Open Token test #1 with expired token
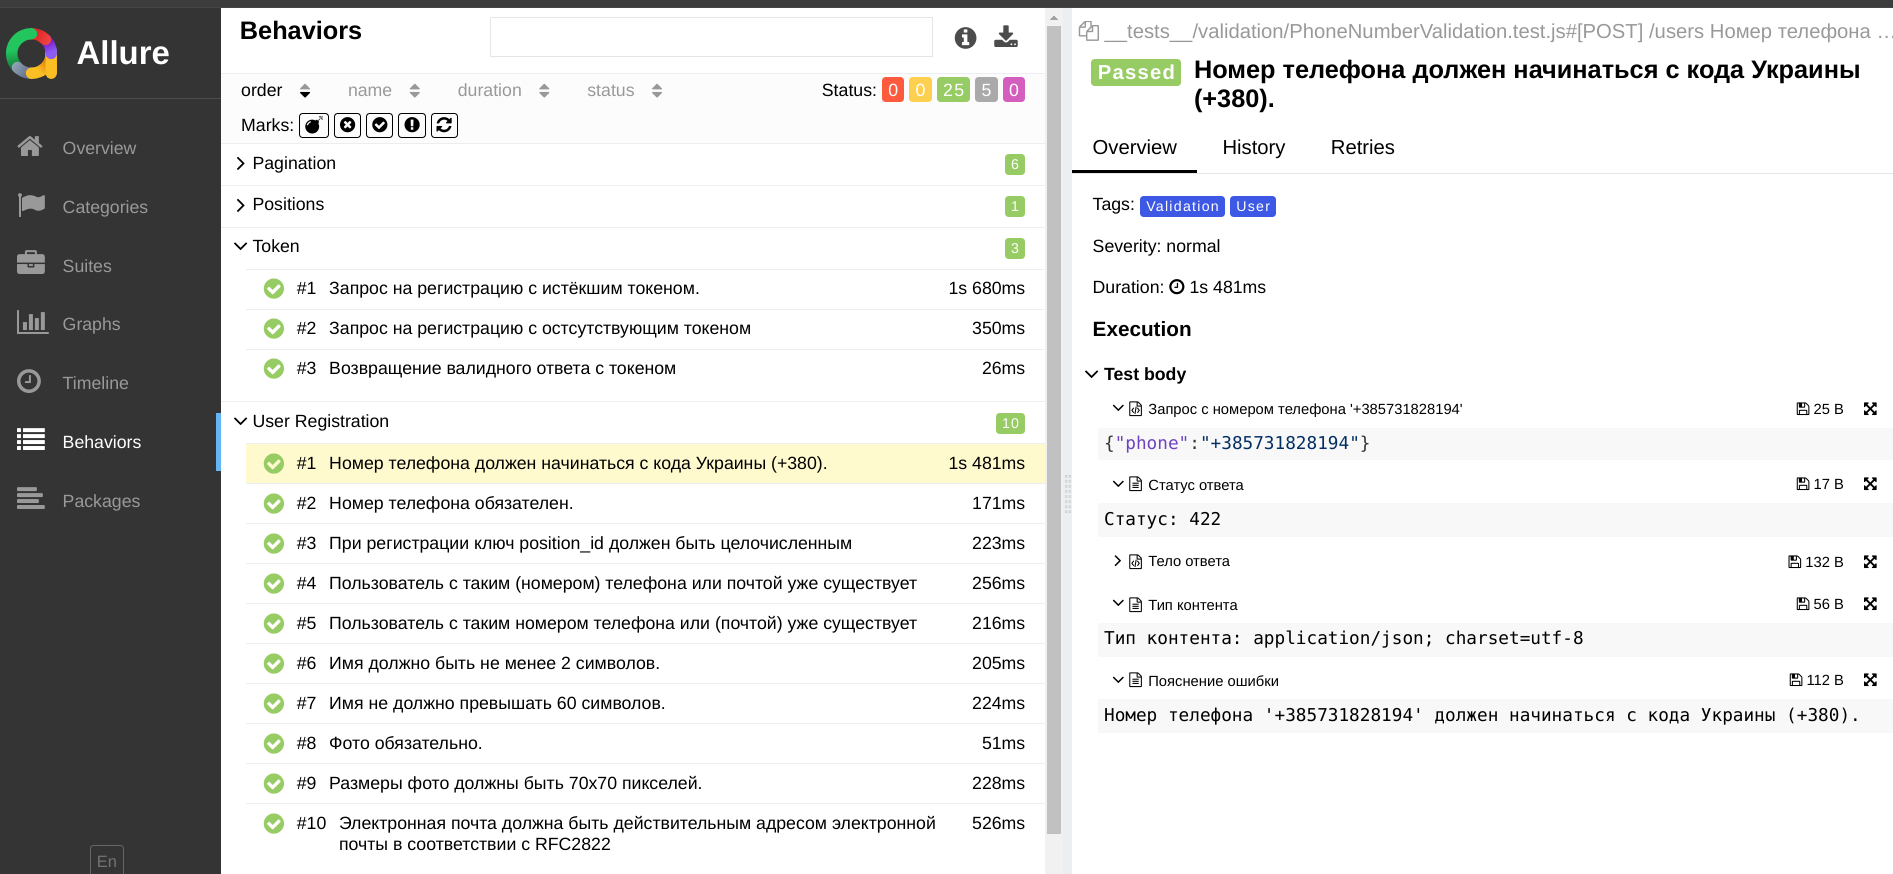Screen dimensions: 1893x874 (x=645, y=289)
